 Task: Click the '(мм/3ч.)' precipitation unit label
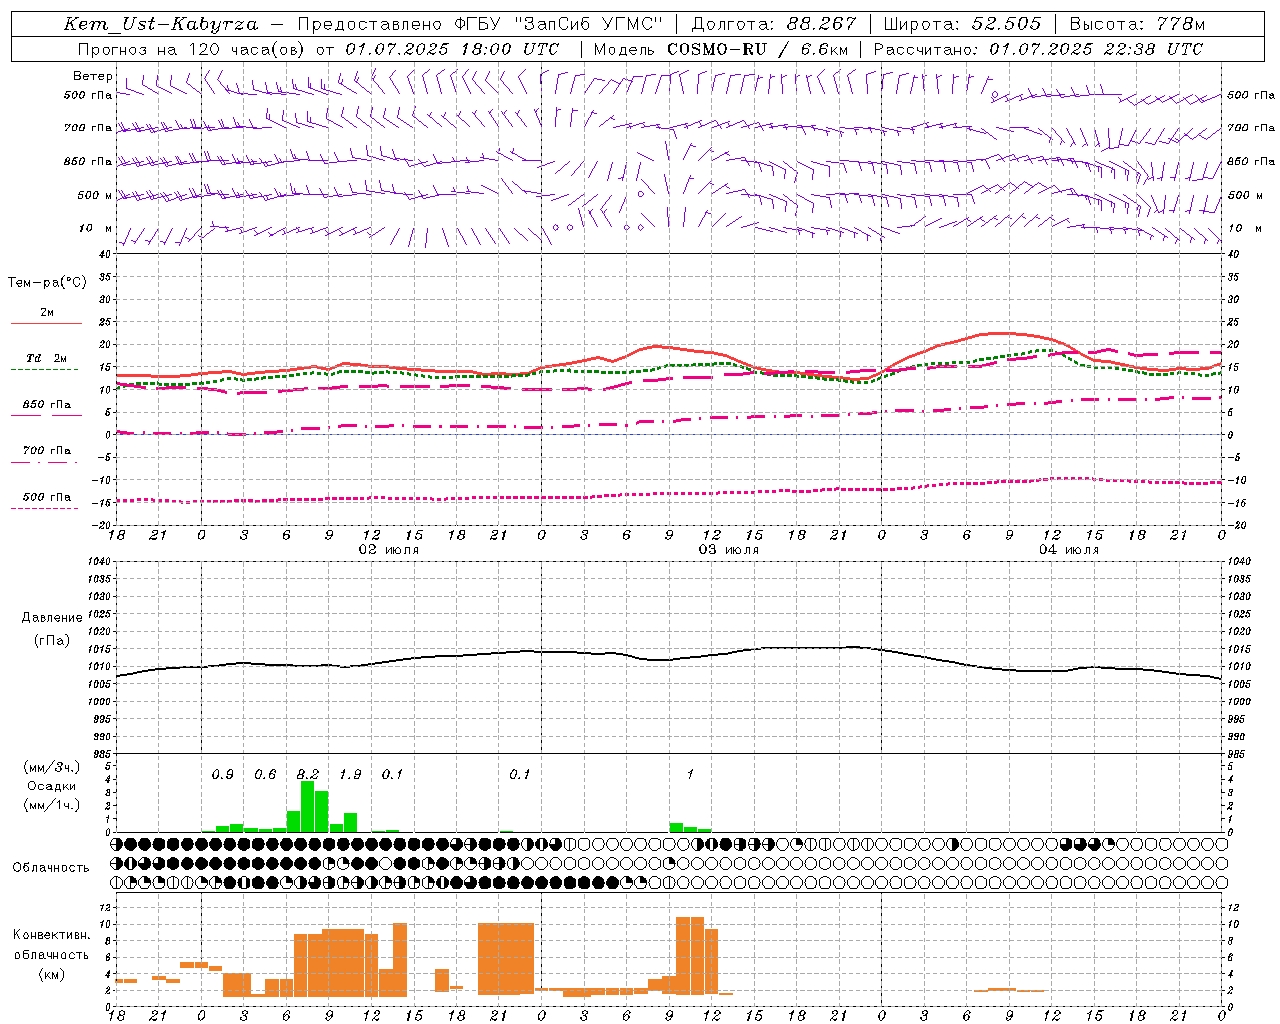click(52, 767)
